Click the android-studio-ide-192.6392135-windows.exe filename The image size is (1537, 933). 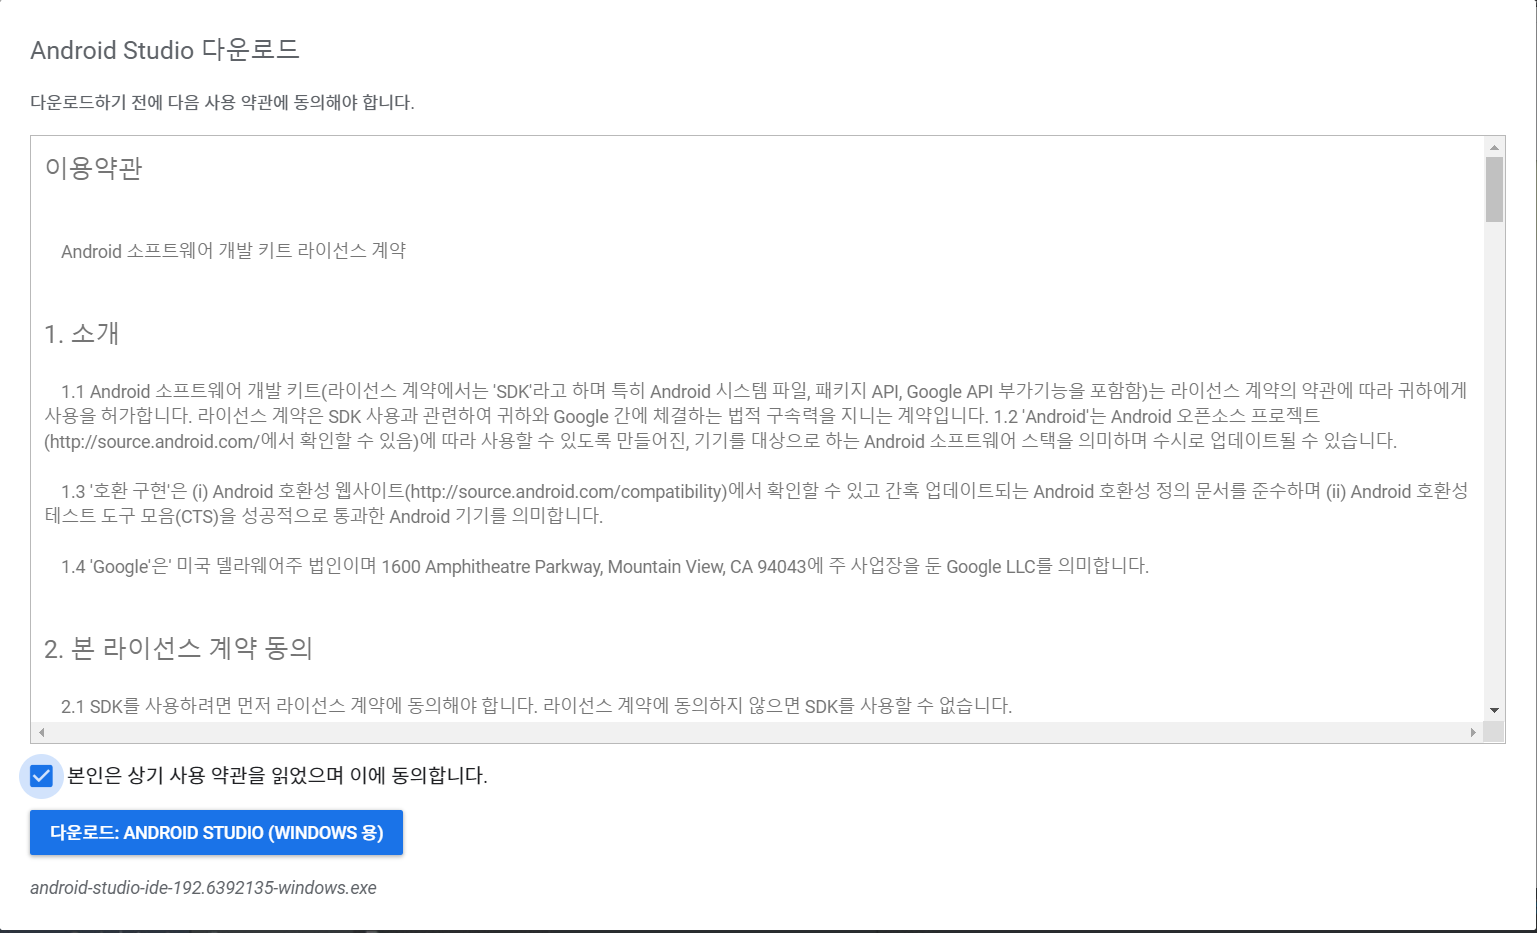pos(203,888)
